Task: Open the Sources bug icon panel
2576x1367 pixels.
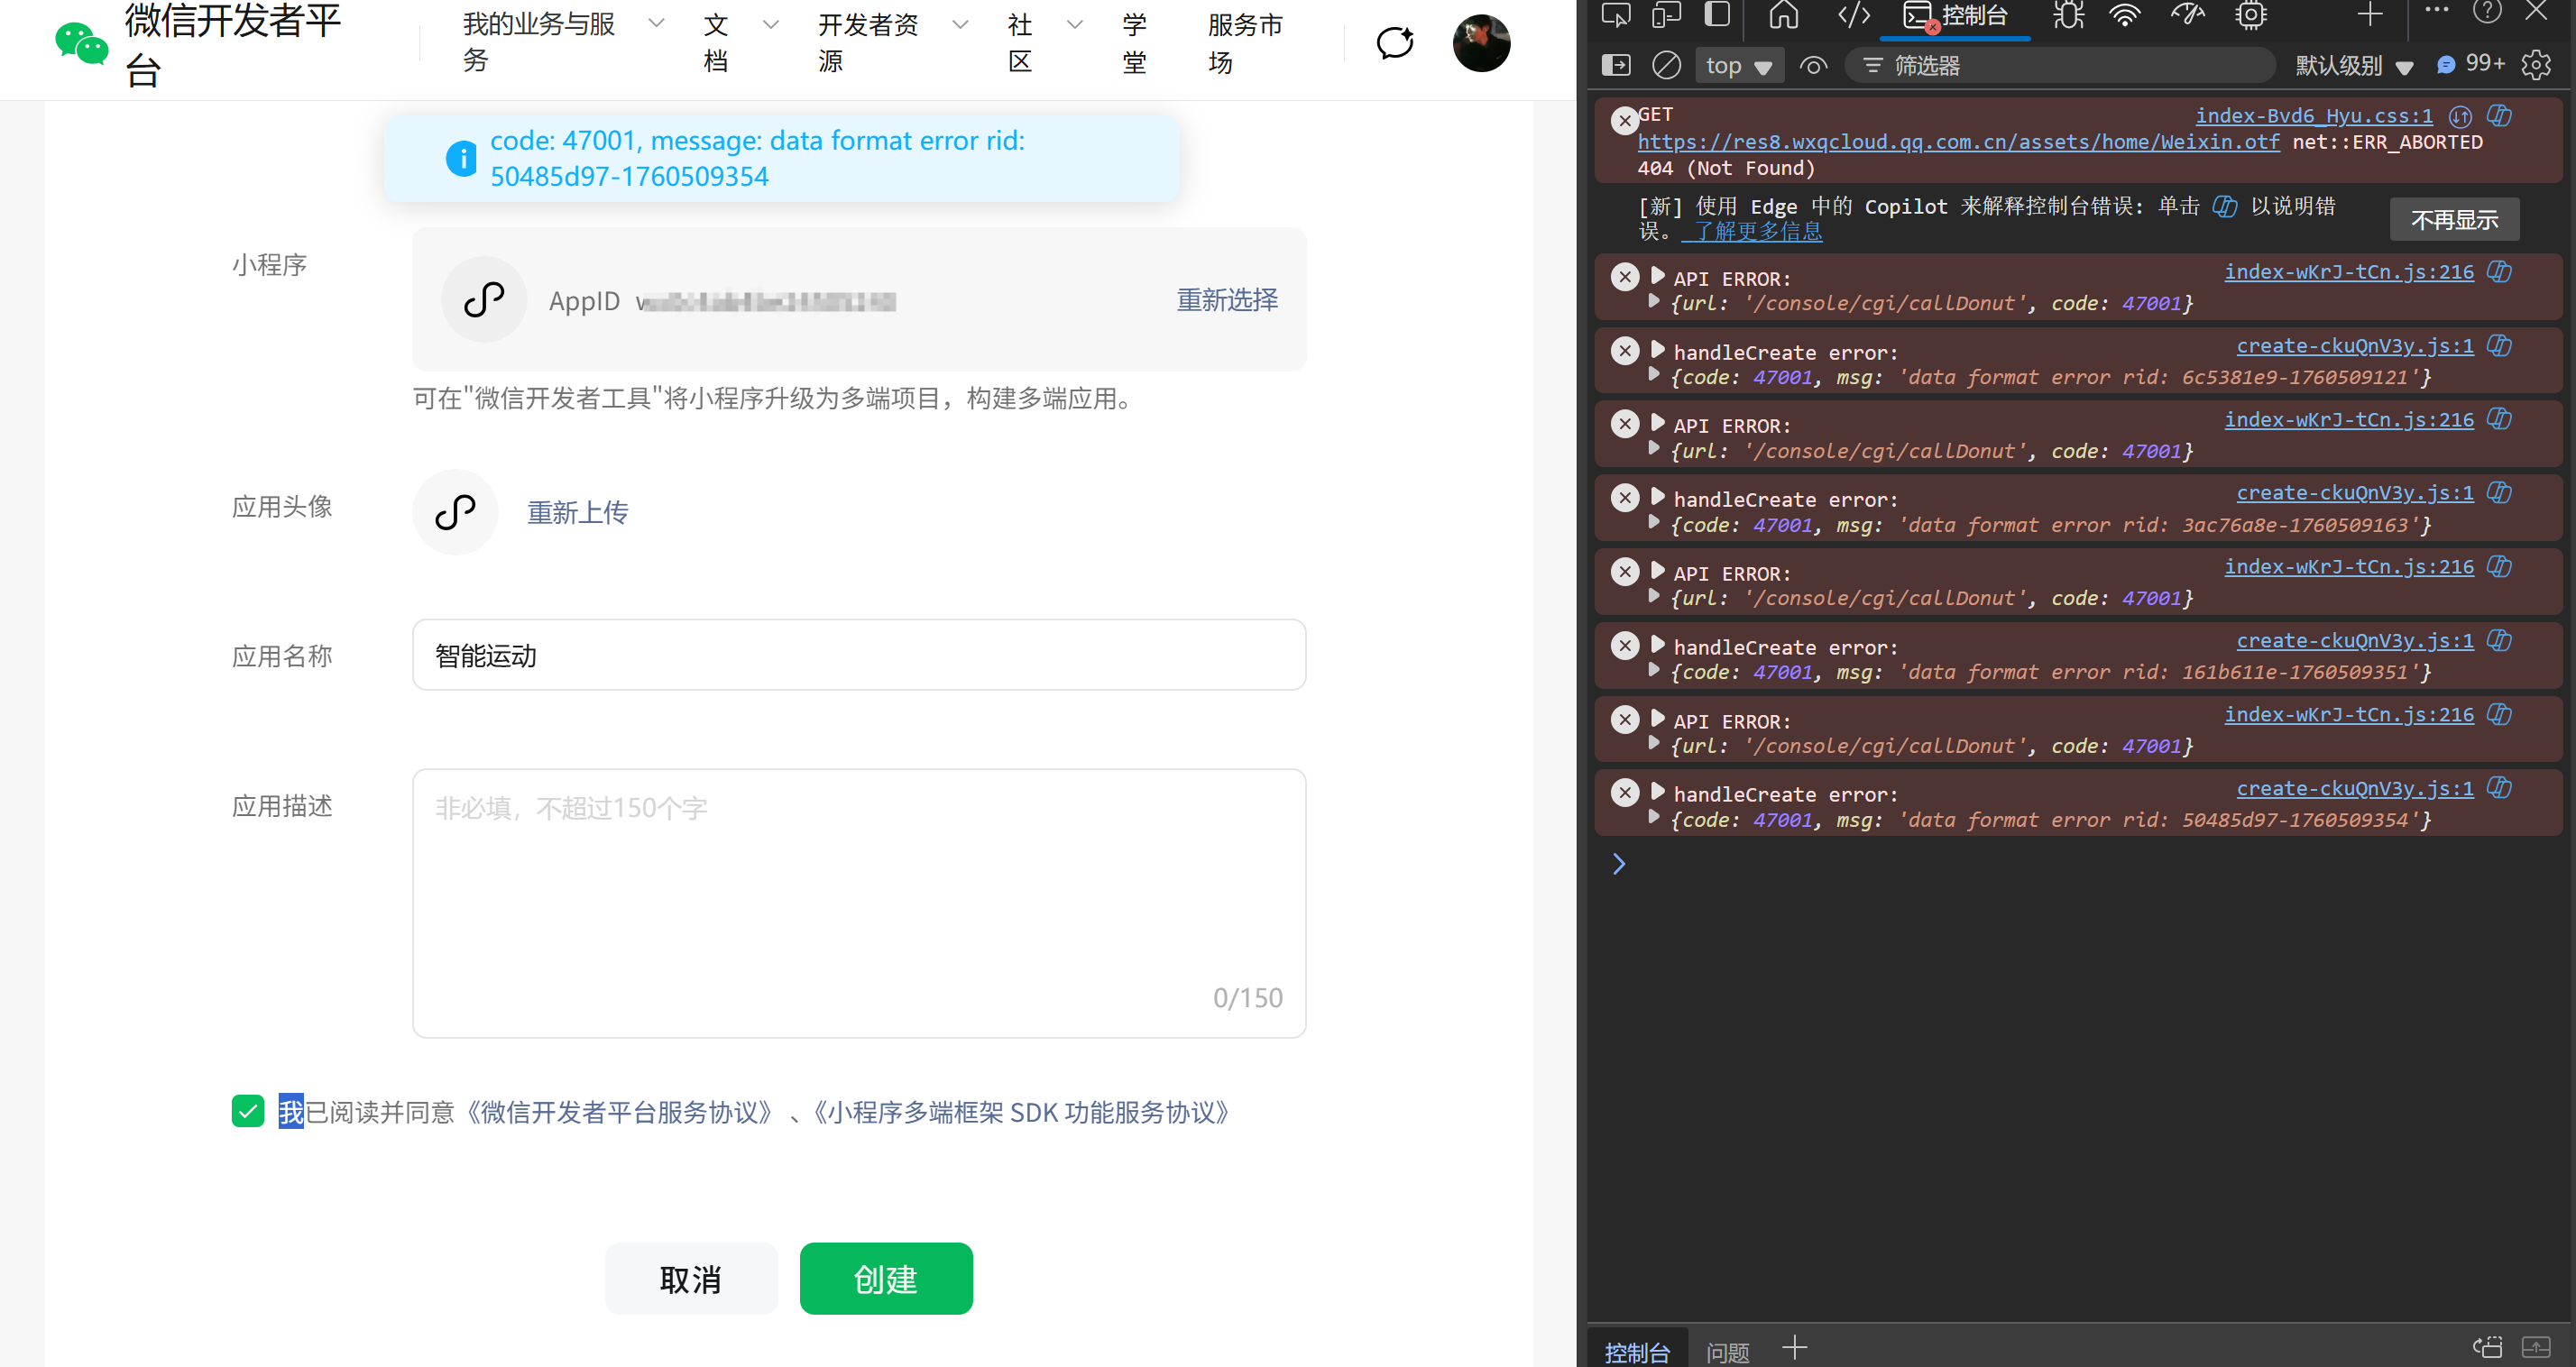Action: click(2068, 14)
